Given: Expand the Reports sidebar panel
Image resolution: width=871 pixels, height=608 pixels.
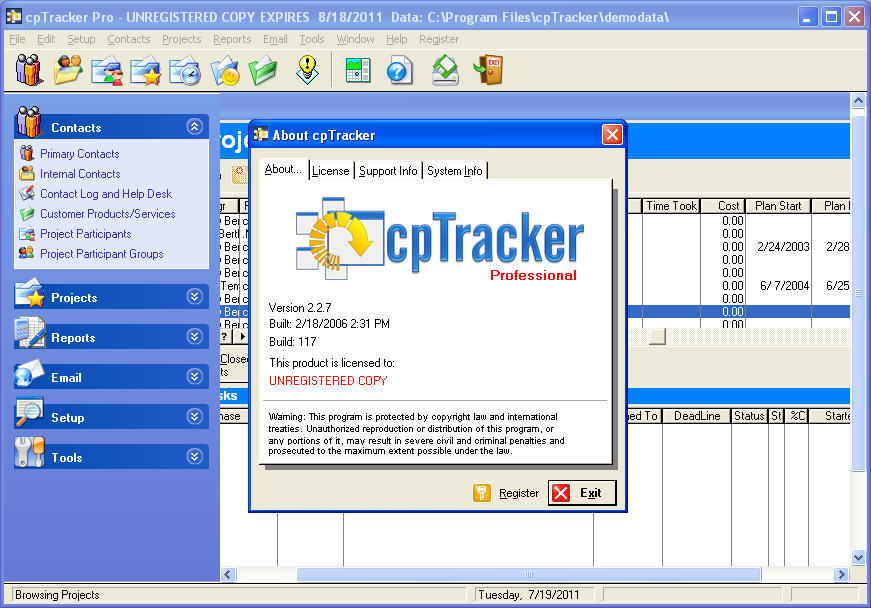Looking at the screenshot, I should coord(194,336).
